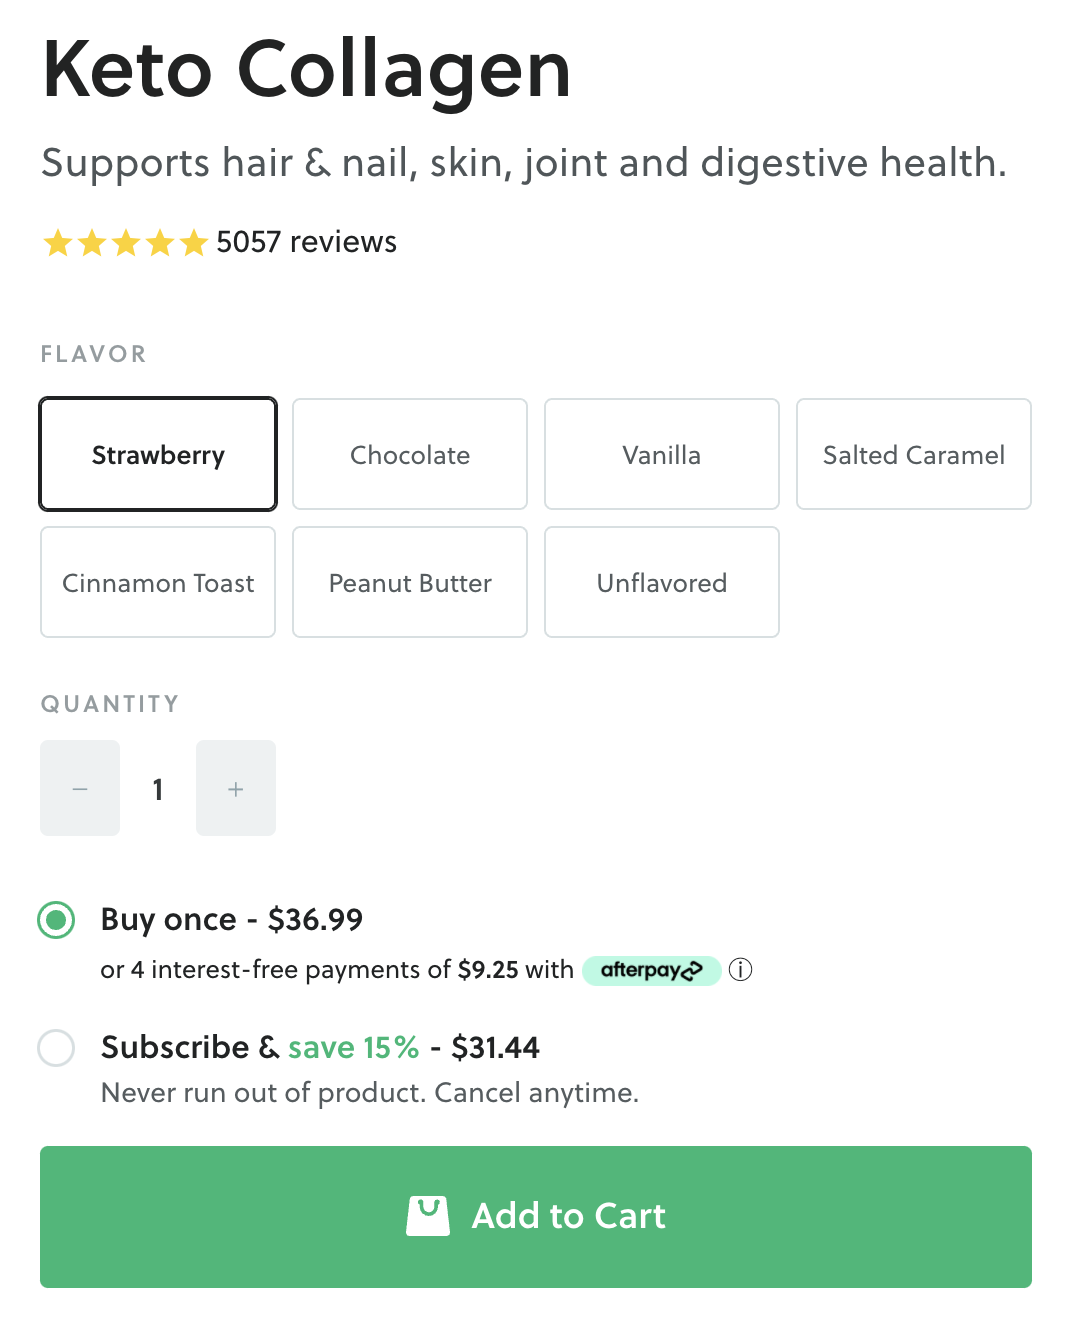Click the shopping bag icon on Add to Cart
Image resolution: width=1076 pixels, height=1330 pixels.
428,1216
